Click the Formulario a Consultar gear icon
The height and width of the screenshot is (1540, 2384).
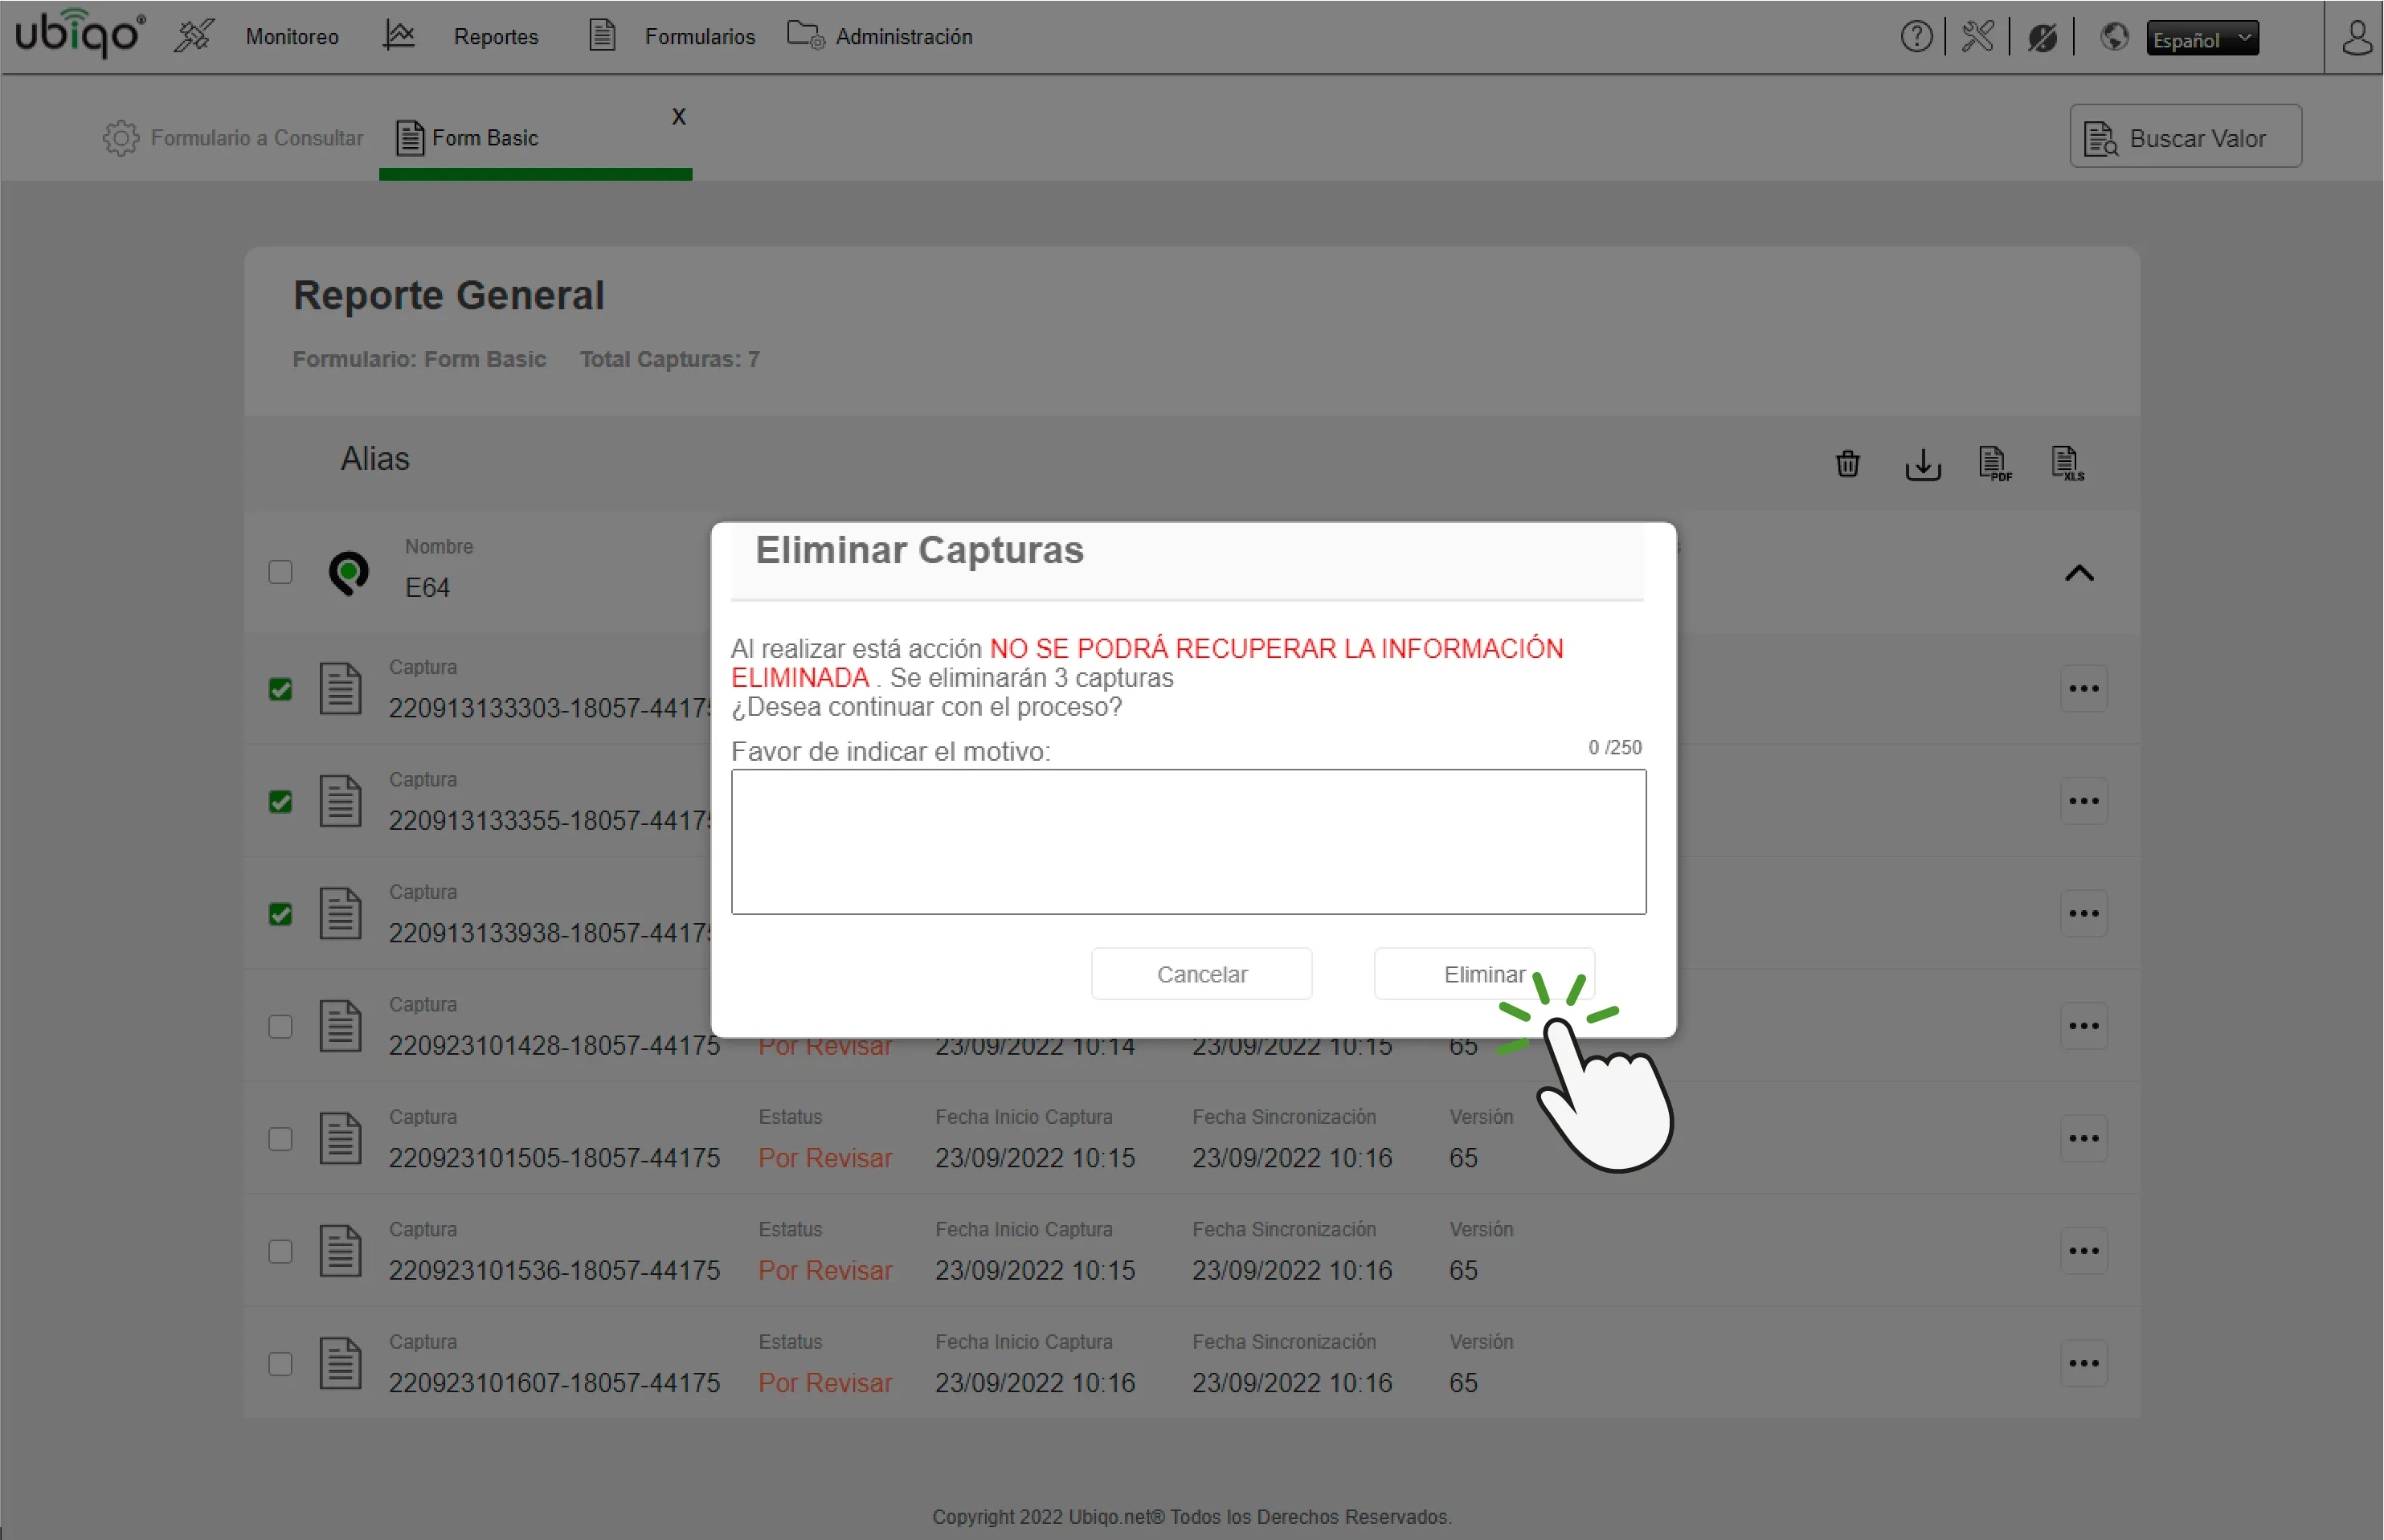click(x=121, y=138)
